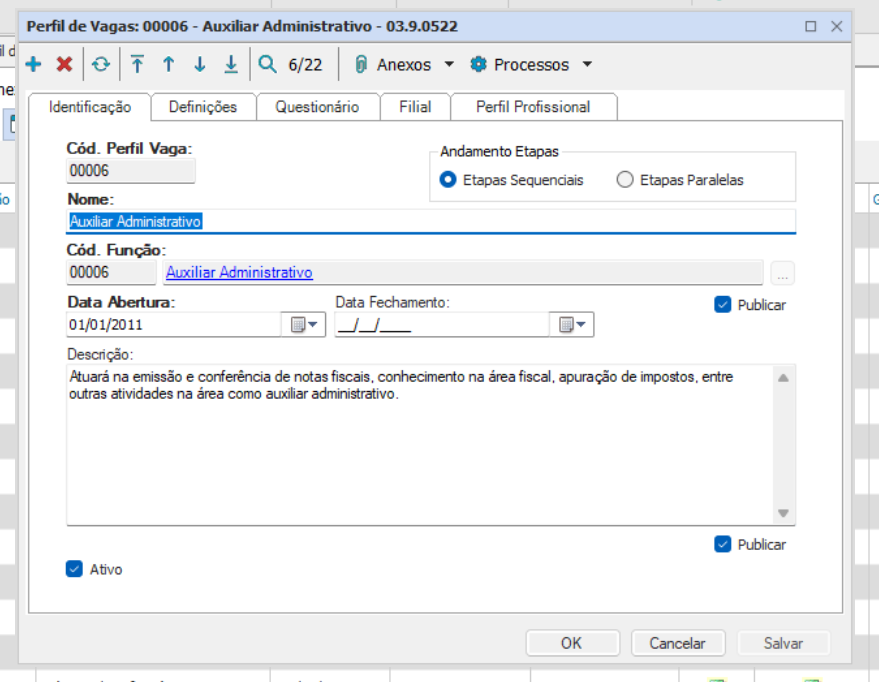Click the ellipsis lookup button for Cód. Função
This screenshot has width=879, height=682.
point(783,273)
